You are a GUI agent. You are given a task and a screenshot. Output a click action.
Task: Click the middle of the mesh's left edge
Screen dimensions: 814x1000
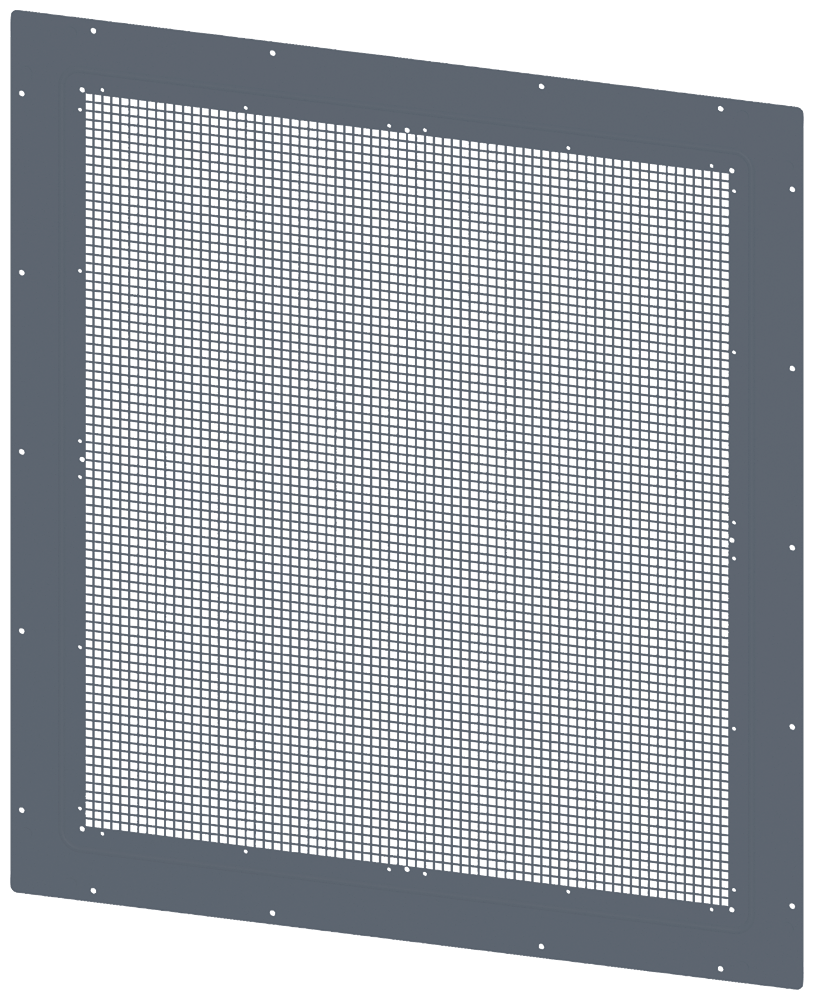[83, 460]
